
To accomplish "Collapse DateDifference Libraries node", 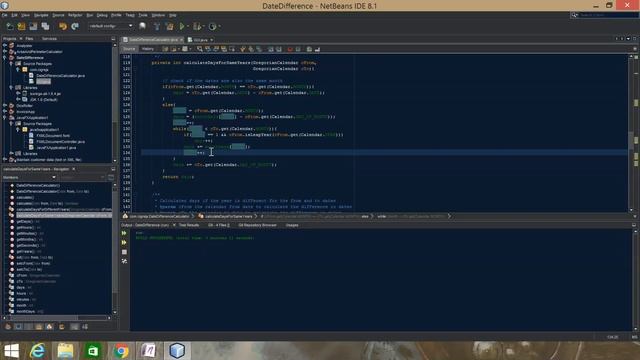I will click(11, 87).
